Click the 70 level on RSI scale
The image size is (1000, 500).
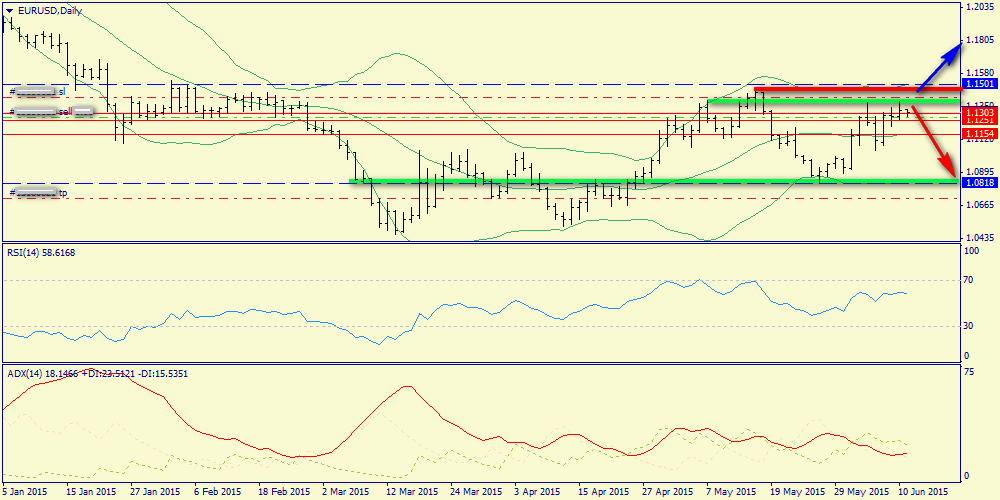coord(968,280)
